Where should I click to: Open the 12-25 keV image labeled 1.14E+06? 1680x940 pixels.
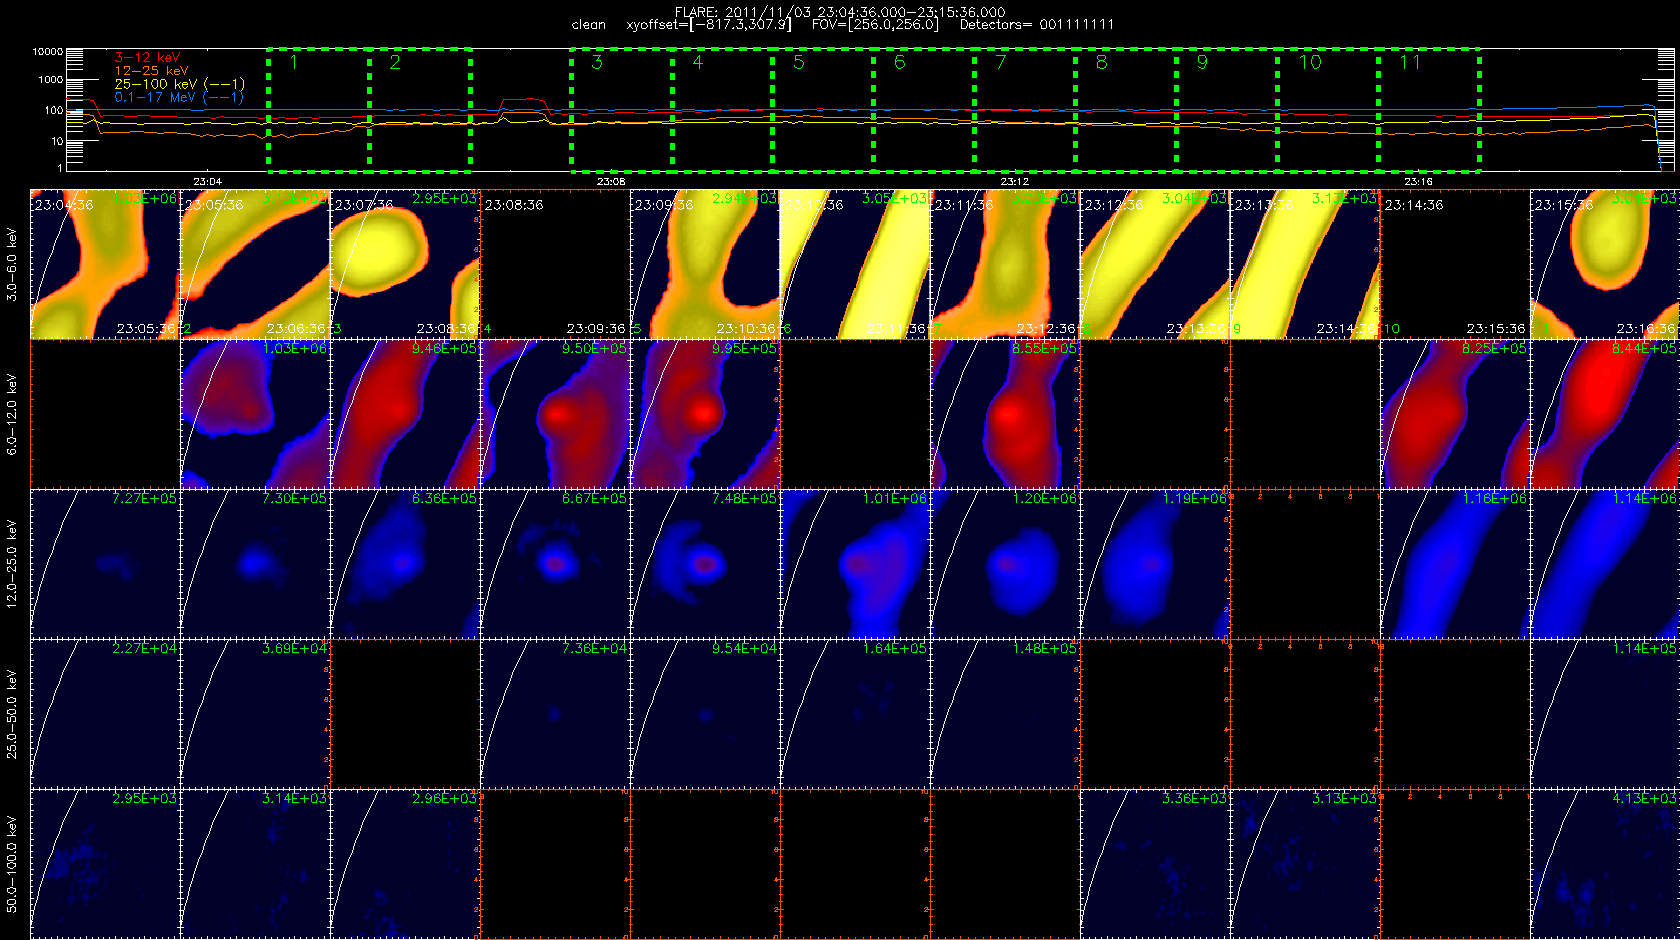click(1605, 564)
